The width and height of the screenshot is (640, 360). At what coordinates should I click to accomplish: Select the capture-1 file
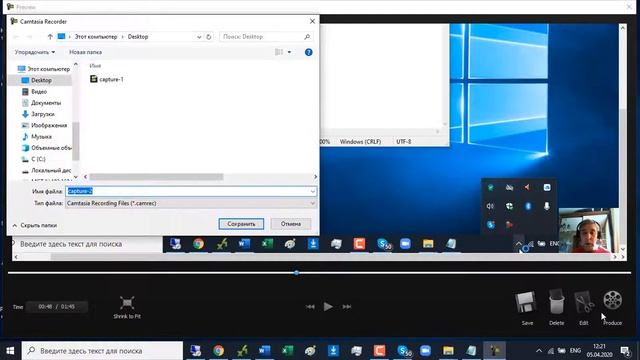click(107, 79)
